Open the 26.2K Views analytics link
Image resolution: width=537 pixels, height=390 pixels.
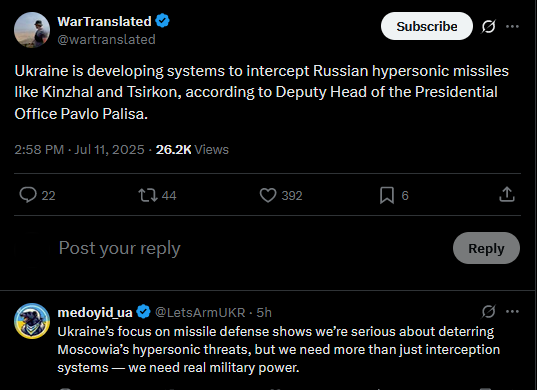(192, 150)
